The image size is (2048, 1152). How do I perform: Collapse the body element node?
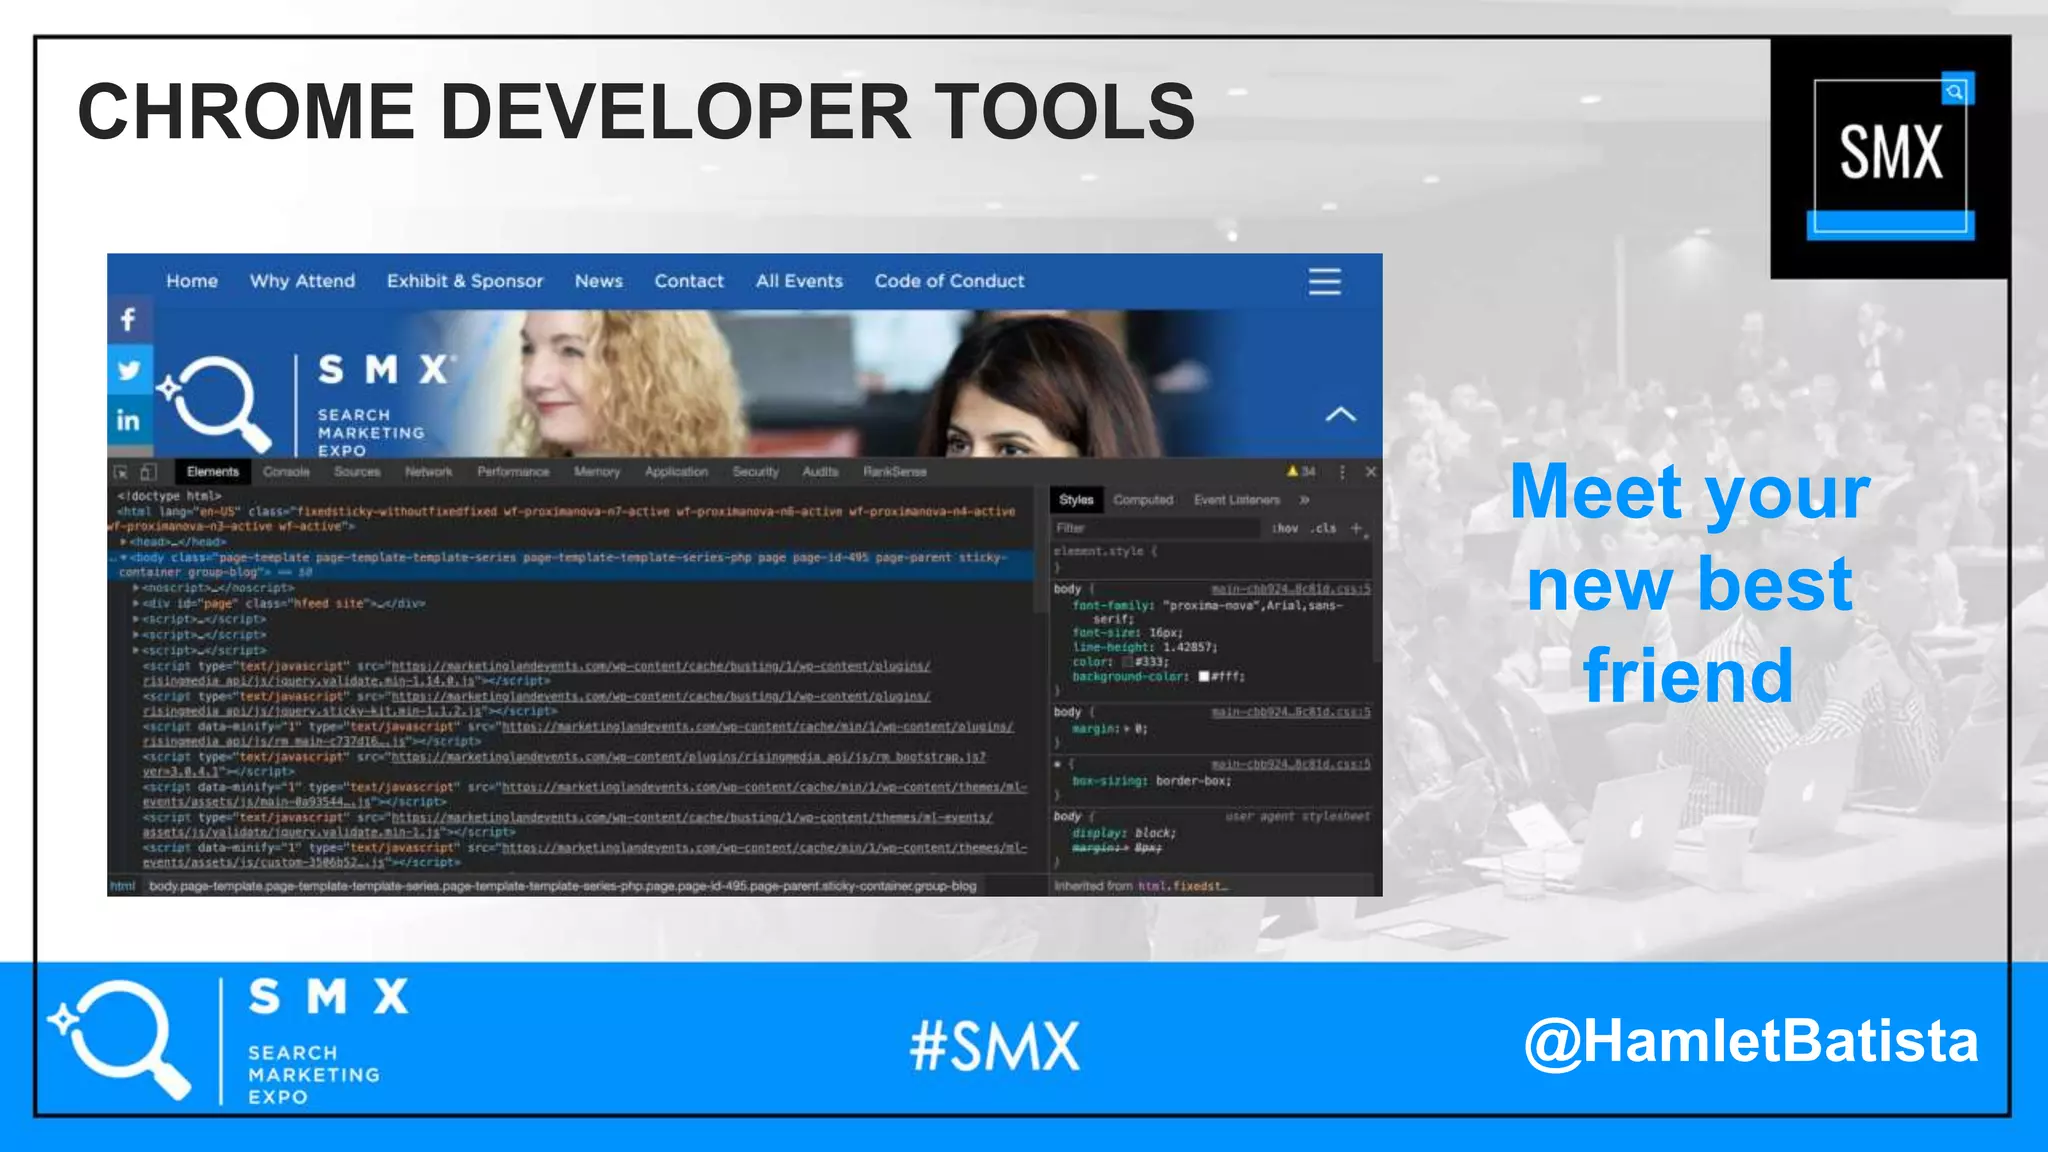click(123, 557)
